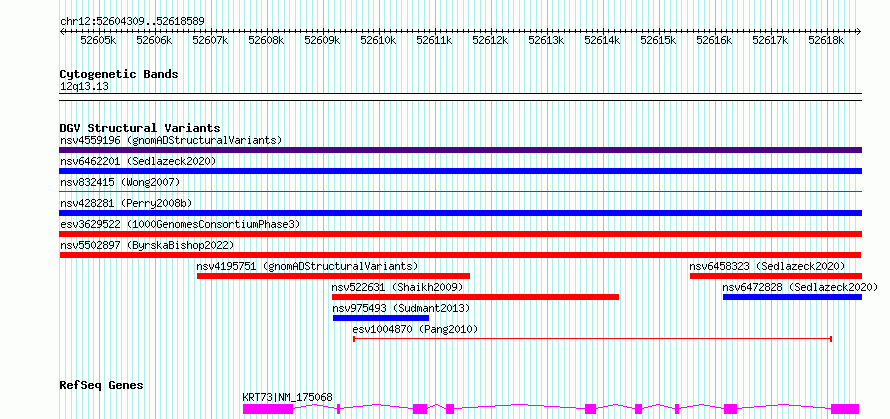The width and height of the screenshot is (890, 419).
Task: Open the nsv6472828 Sedlazeck2020 blue bar
Action: point(792,297)
